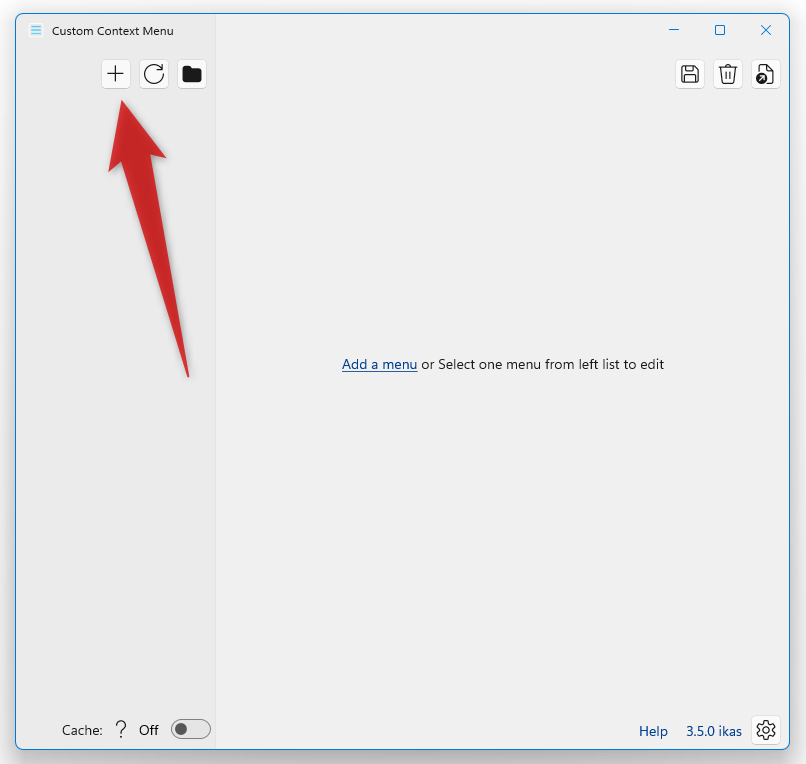806x764 pixels.
Task: Delete the menu with the trash can icon
Action: 728,74
